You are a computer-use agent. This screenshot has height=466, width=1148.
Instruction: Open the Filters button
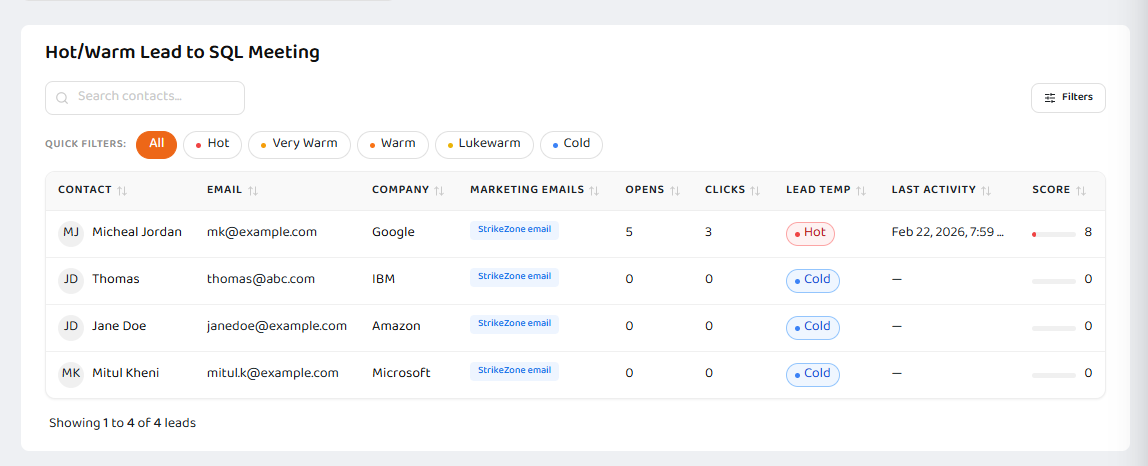click(x=1068, y=97)
